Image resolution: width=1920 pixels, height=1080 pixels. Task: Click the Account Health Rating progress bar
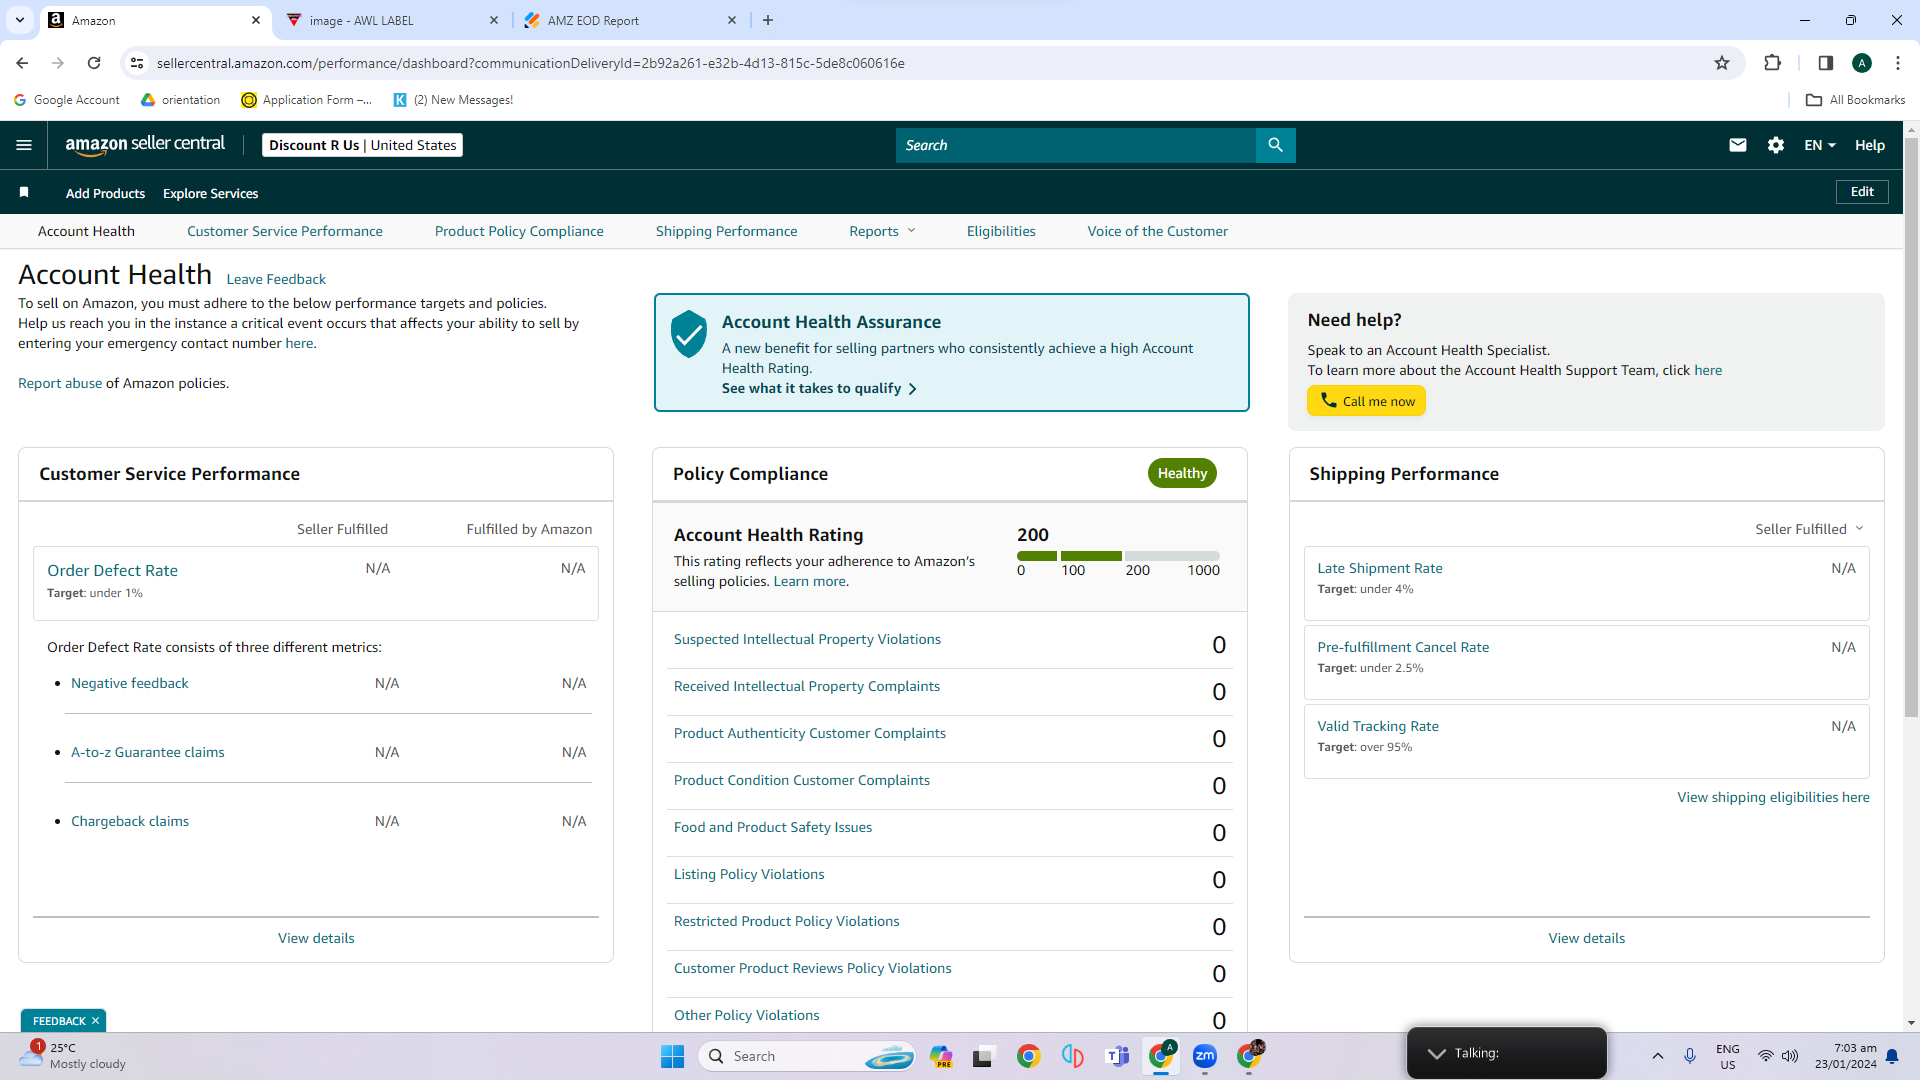pyautogui.click(x=1118, y=556)
